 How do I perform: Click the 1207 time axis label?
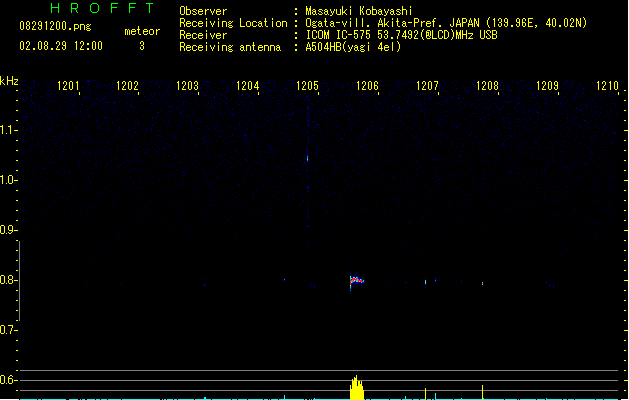coord(427,86)
